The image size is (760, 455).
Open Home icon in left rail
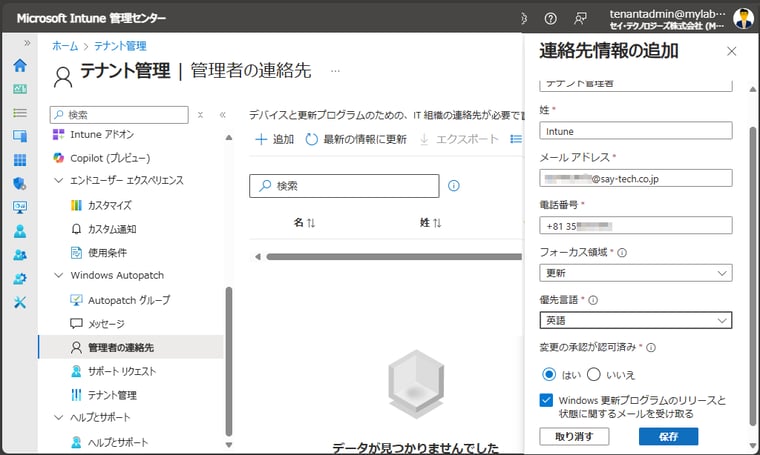(20, 65)
